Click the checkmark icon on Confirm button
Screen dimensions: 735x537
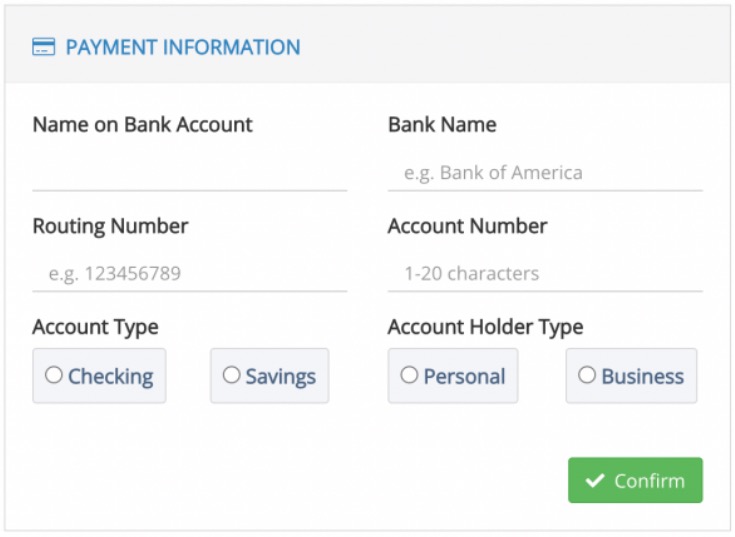594,480
